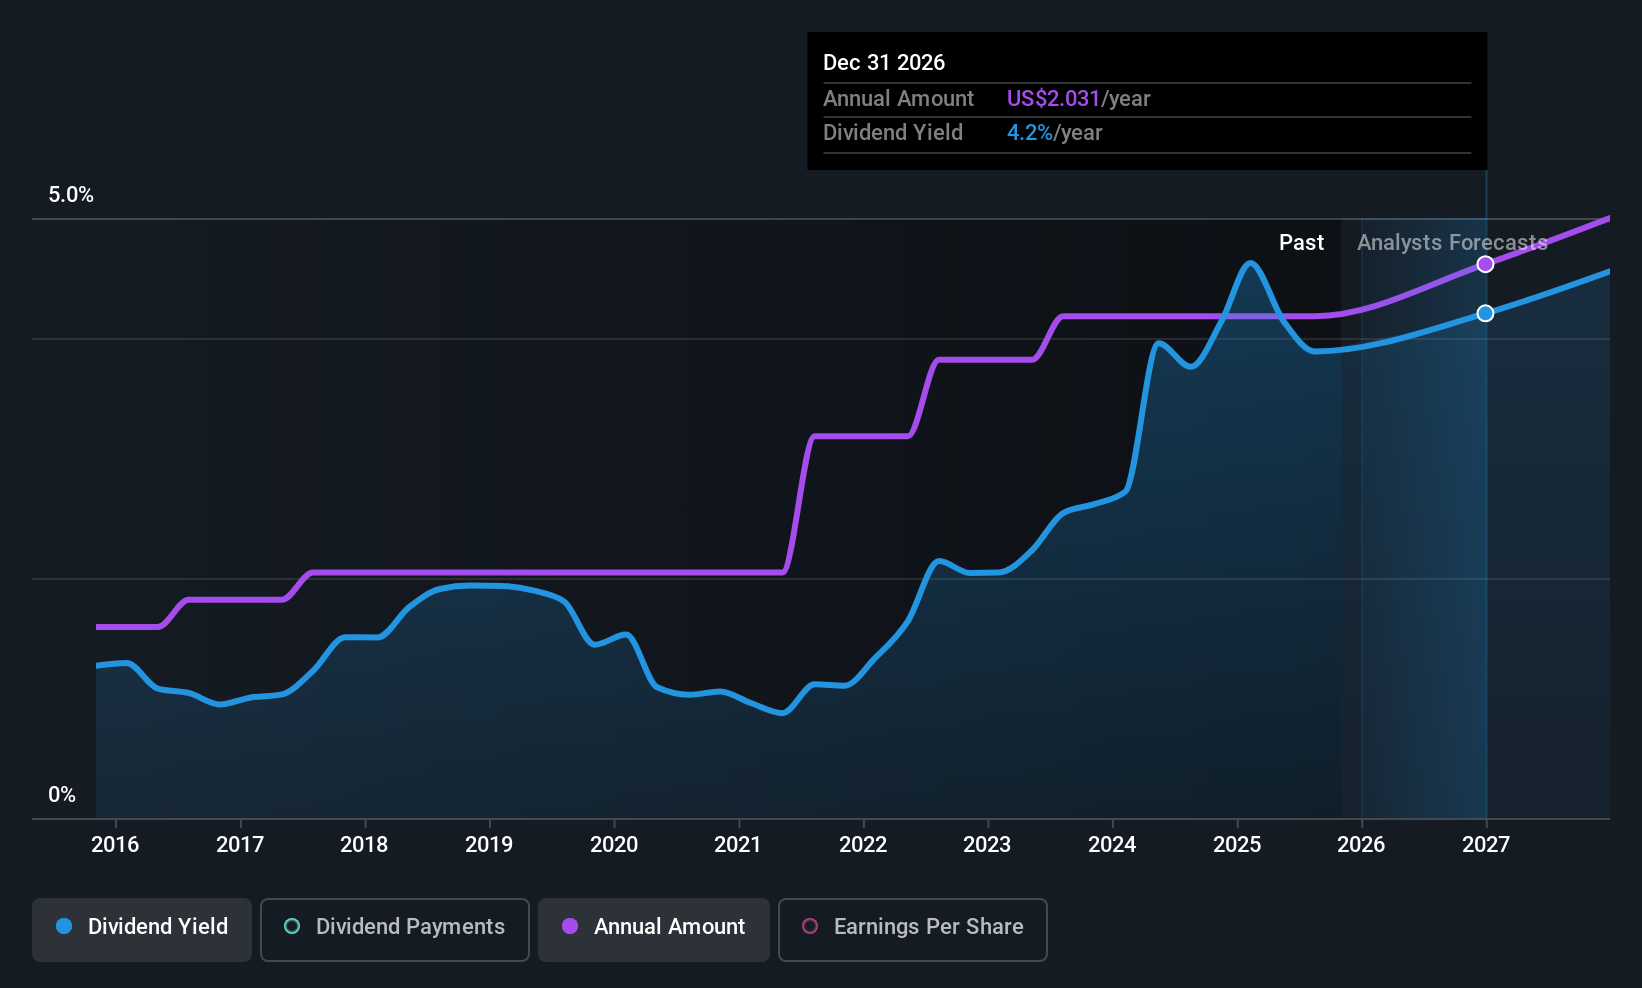Screen dimensions: 1642x988
Task: Click the hollow teal Dividend Payments circle
Action: 292,927
